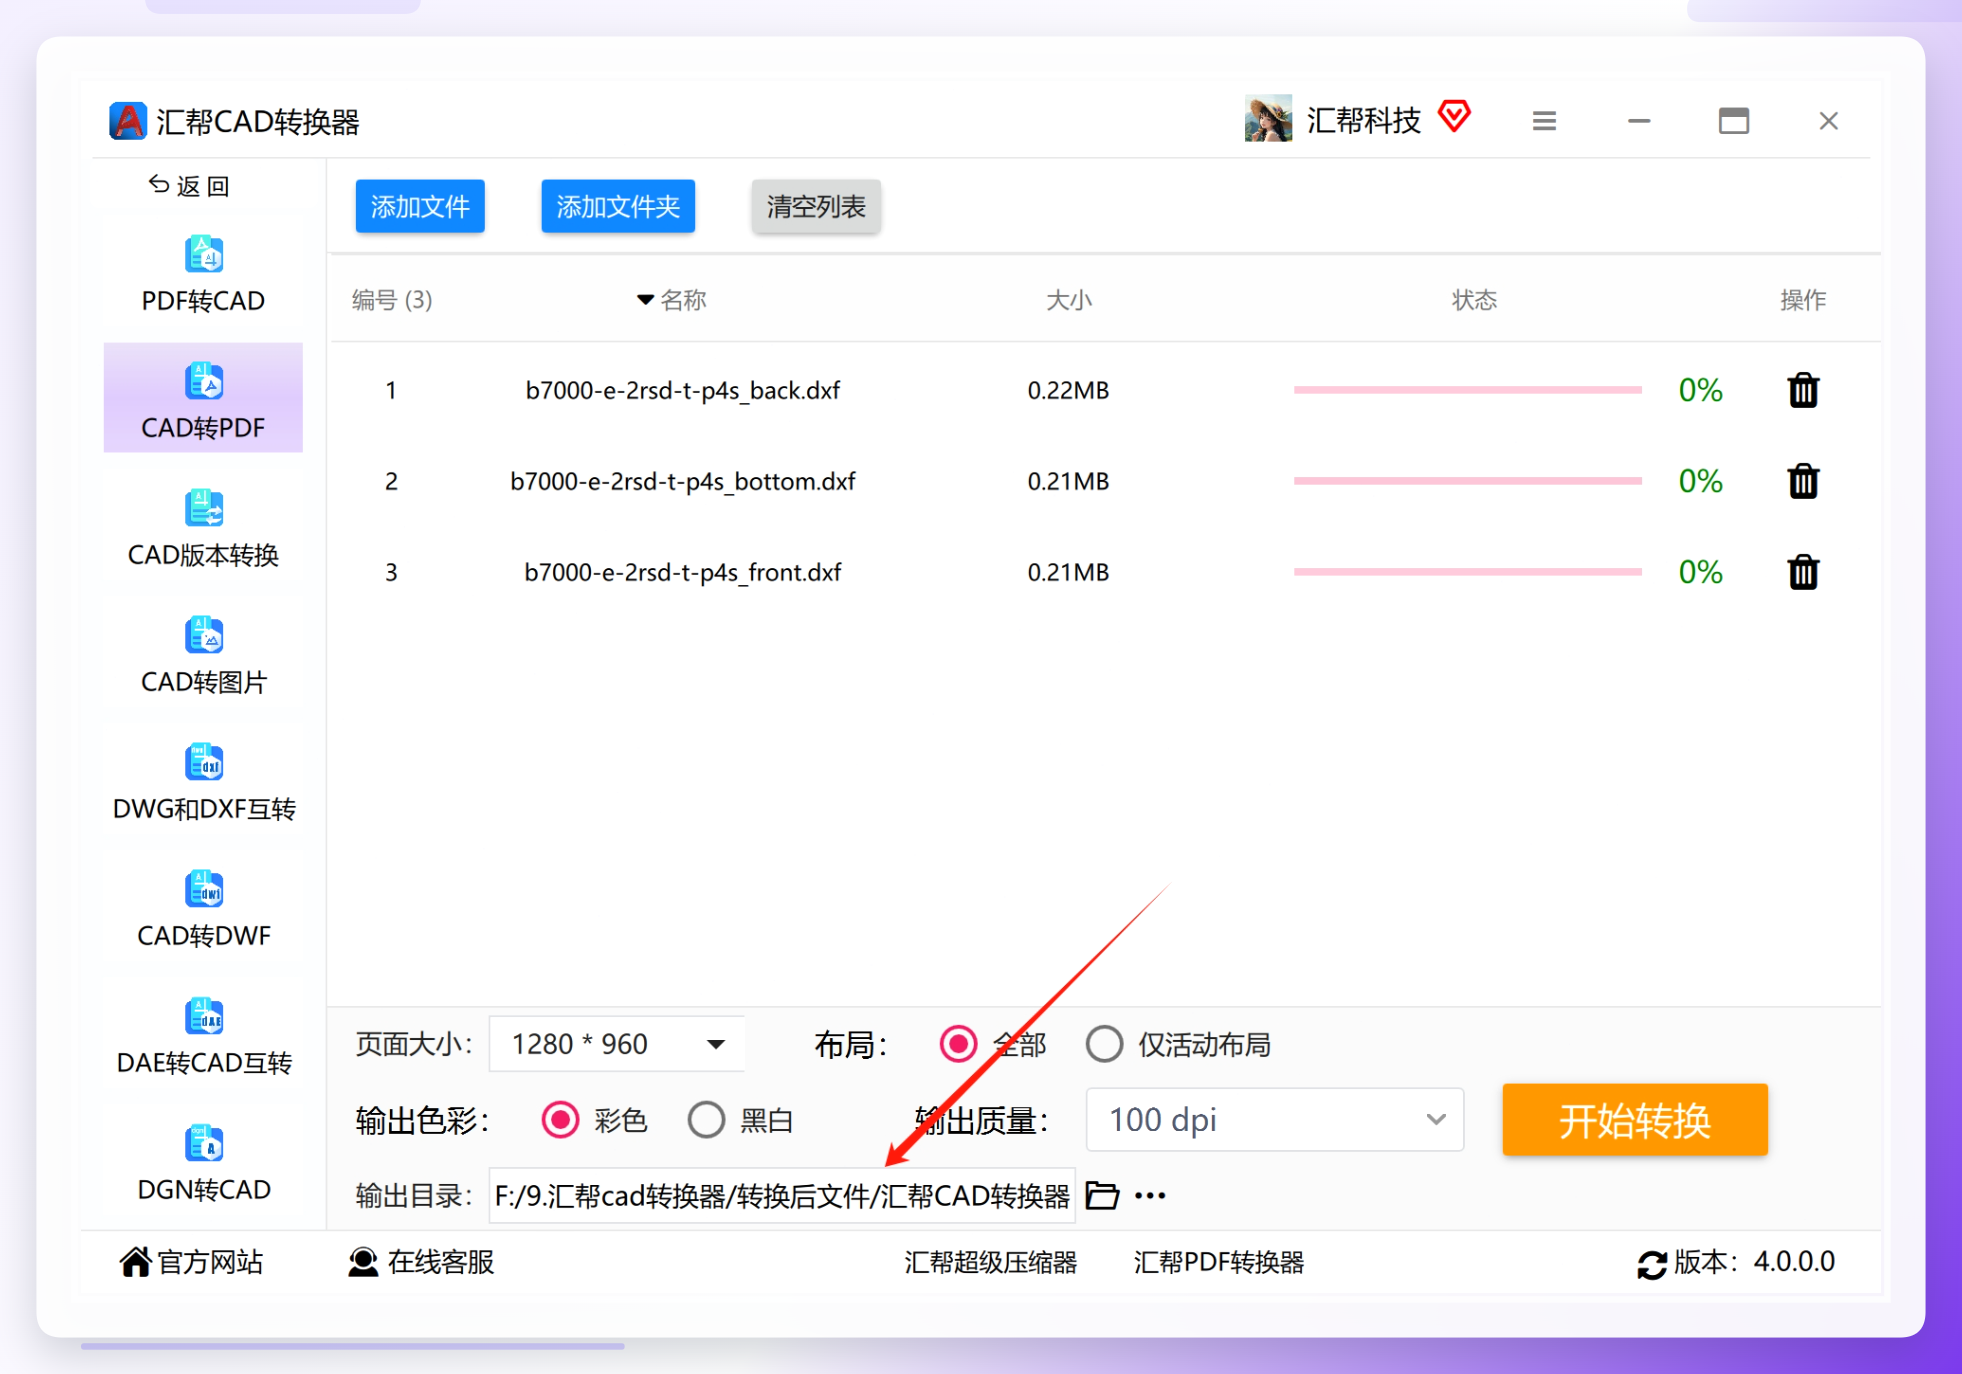1962x1374 pixels.
Task: Click the 编号 (3) column header
Action: coord(392,300)
